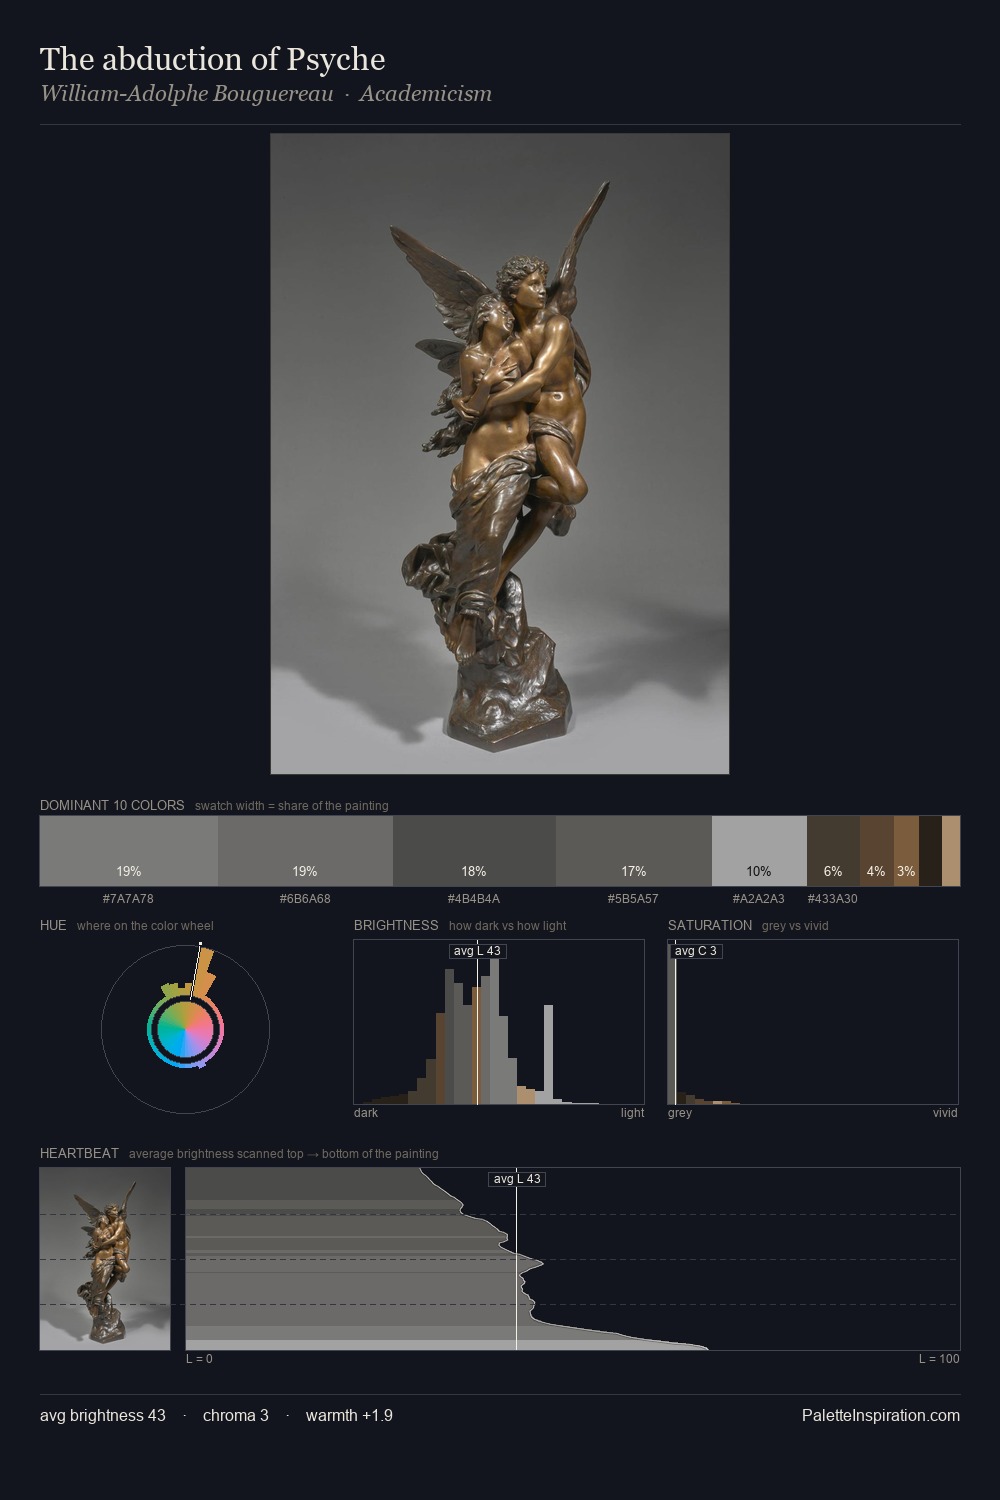The image size is (1000, 1500).
Task: Click the orange hue spike on the color wheel
Action: (204, 971)
